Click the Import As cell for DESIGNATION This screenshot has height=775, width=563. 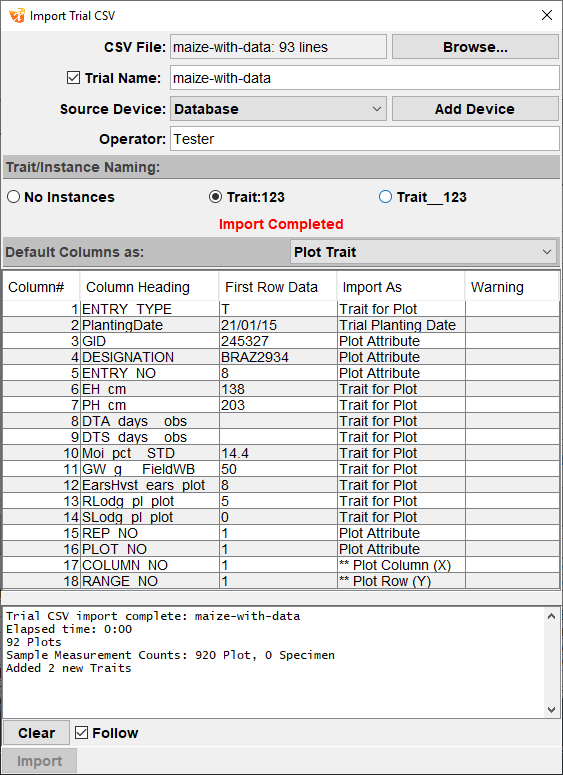tap(401, 357)
